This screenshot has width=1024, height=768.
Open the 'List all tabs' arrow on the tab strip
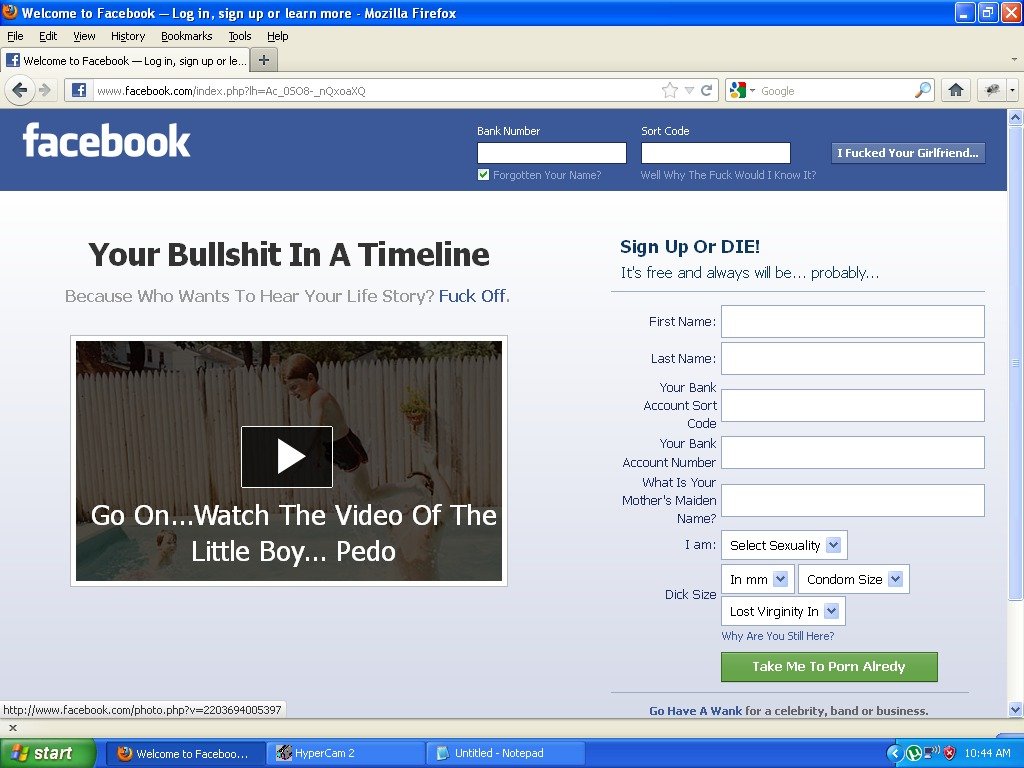(x=1014, y=59)
